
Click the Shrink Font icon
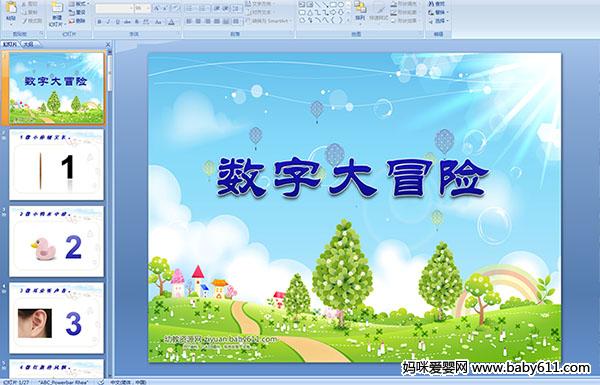(165, 8)
